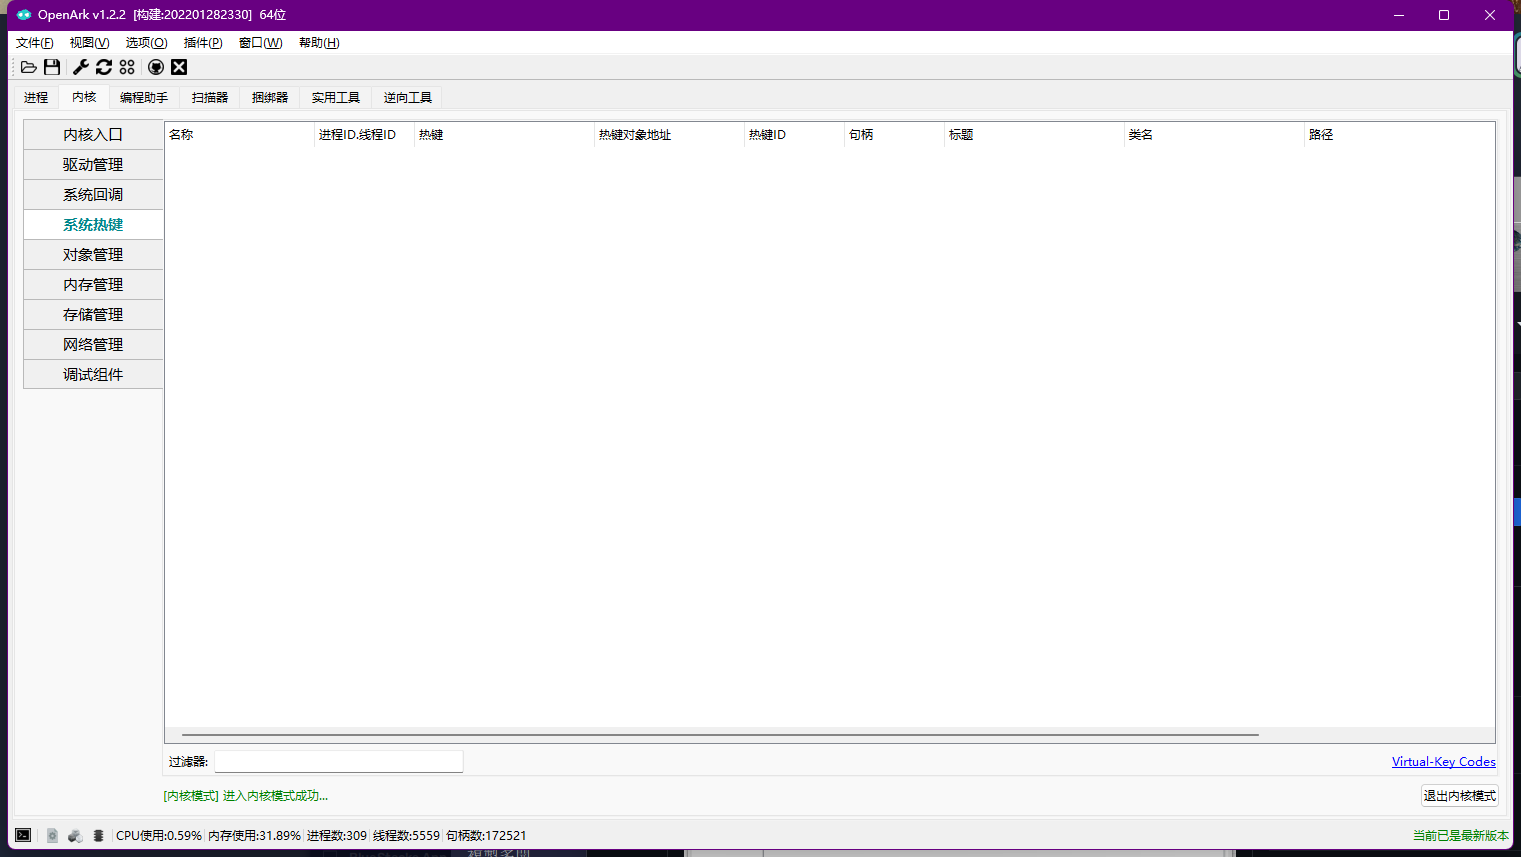Select 对象管理 in the sidebar
Image resolution: width=1521 pixels, height=857 pixels.
(93, 255)
